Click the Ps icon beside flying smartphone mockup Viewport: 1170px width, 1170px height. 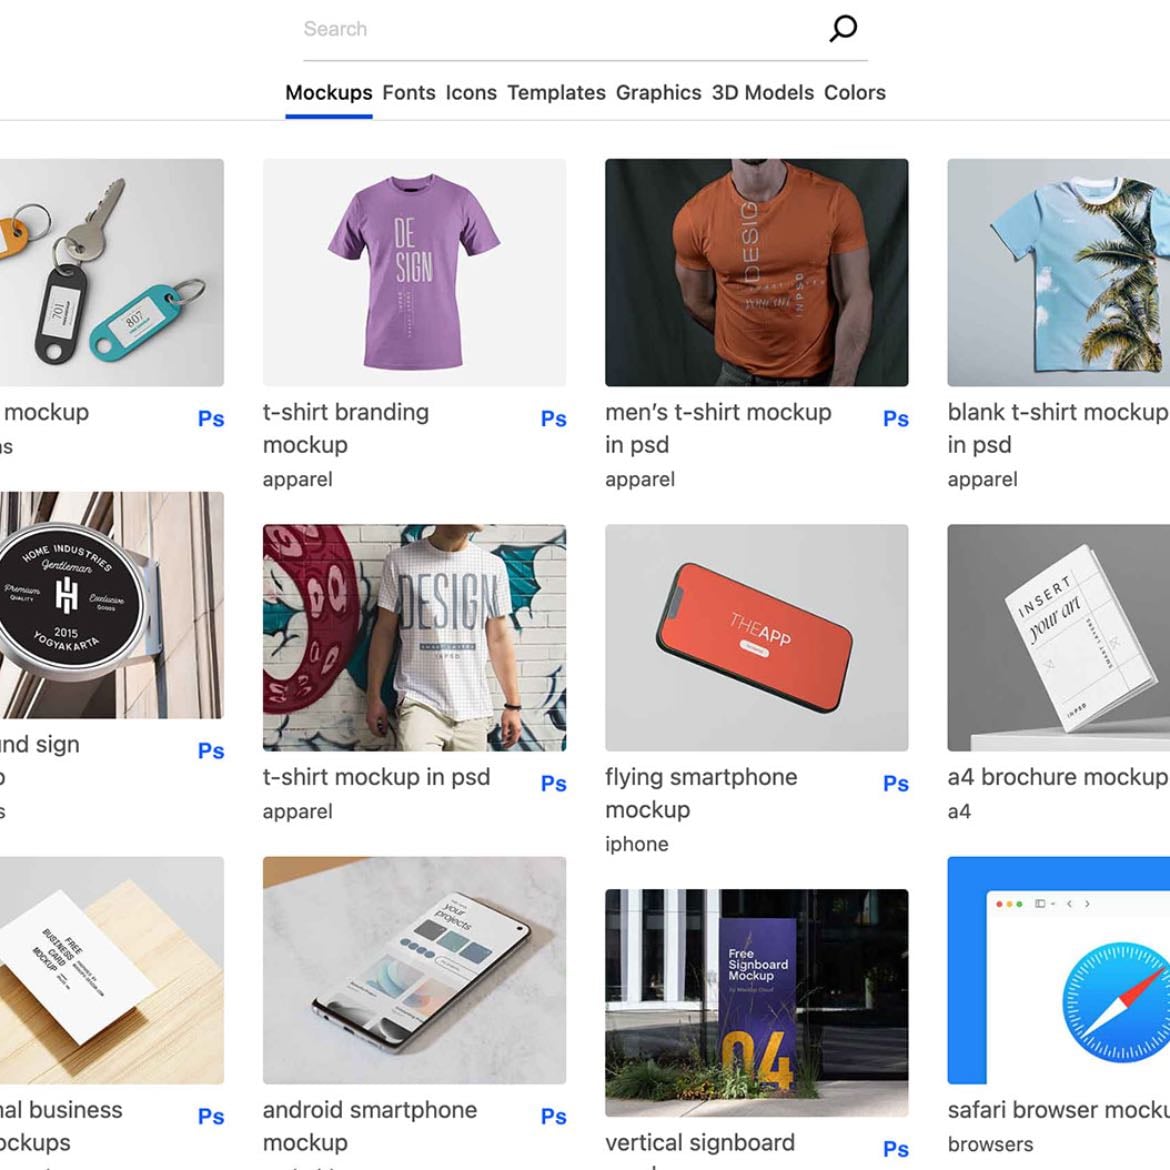(x=896, y=783)
